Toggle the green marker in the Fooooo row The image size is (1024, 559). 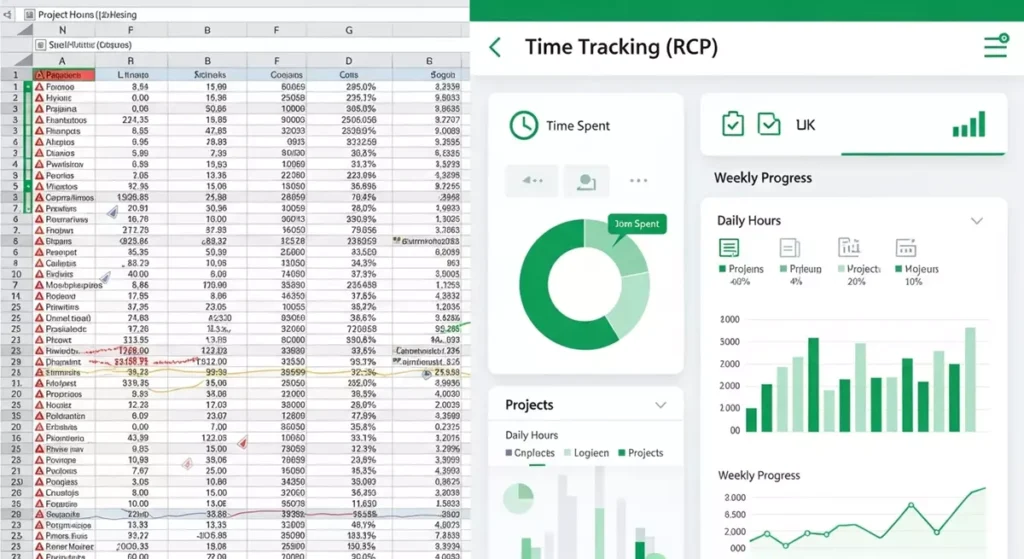[28, 86]
